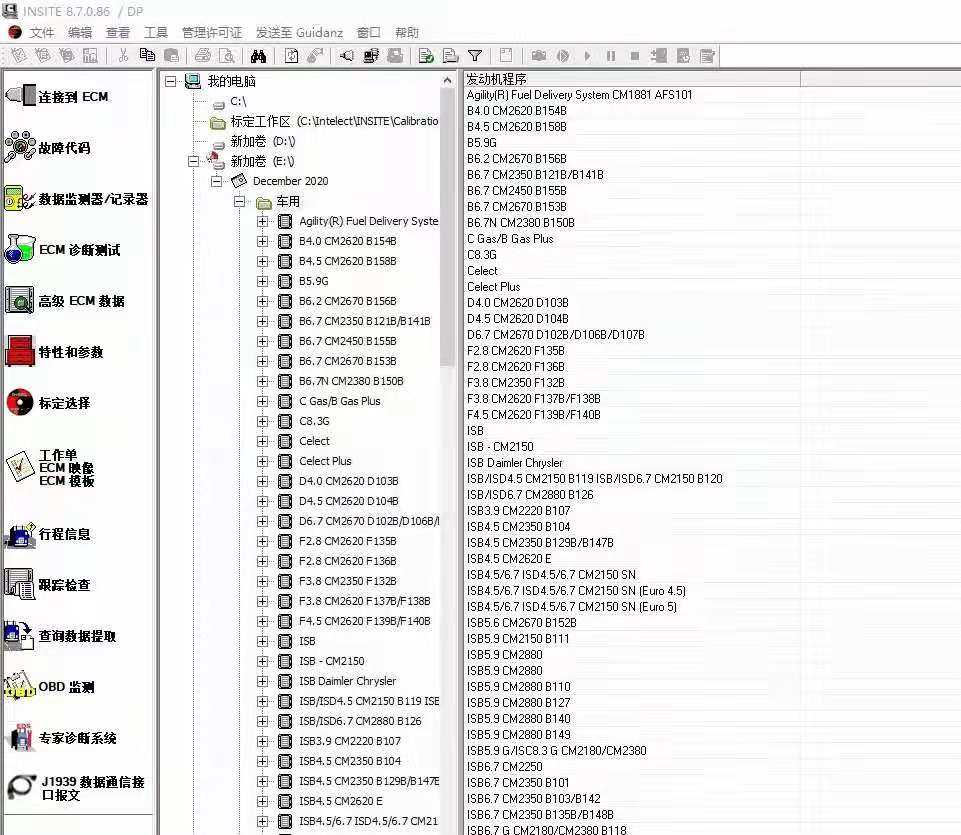Click the tree panel scroll-up arrow

click(x=447, y=80)
